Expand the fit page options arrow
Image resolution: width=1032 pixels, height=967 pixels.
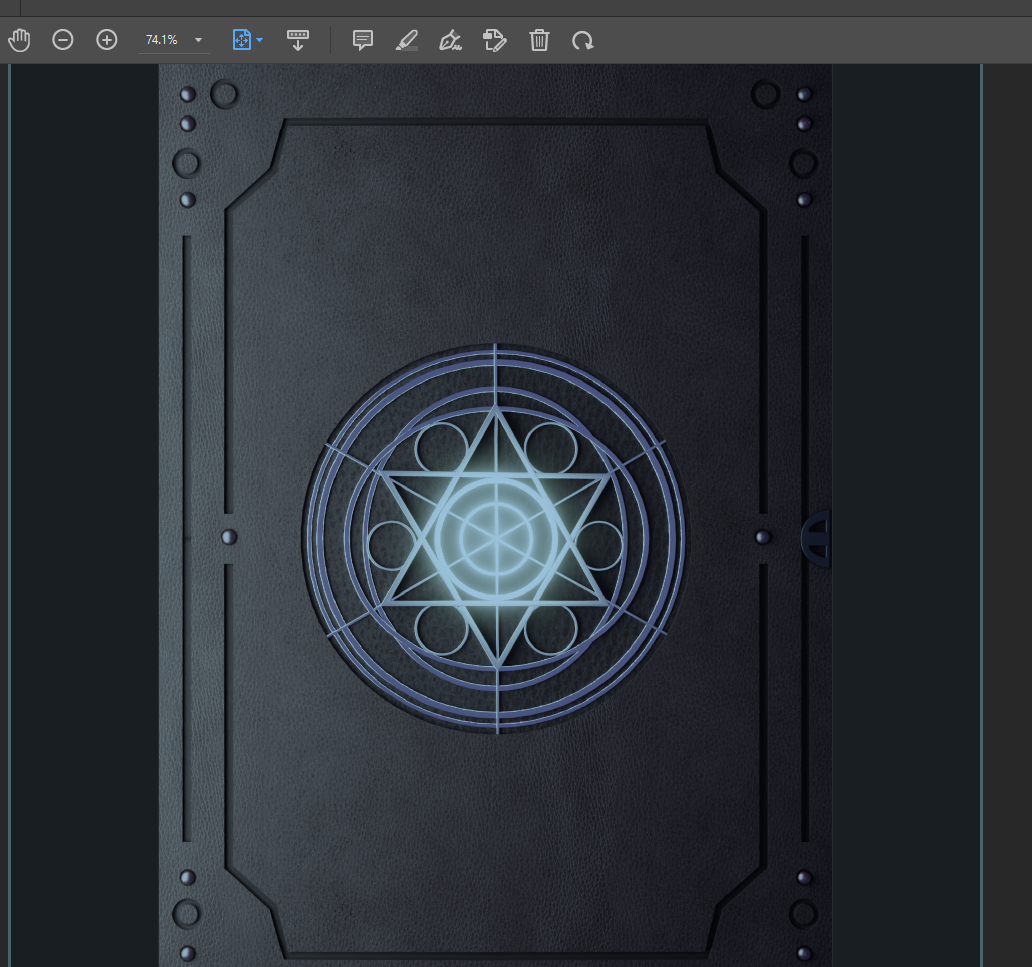260,40
